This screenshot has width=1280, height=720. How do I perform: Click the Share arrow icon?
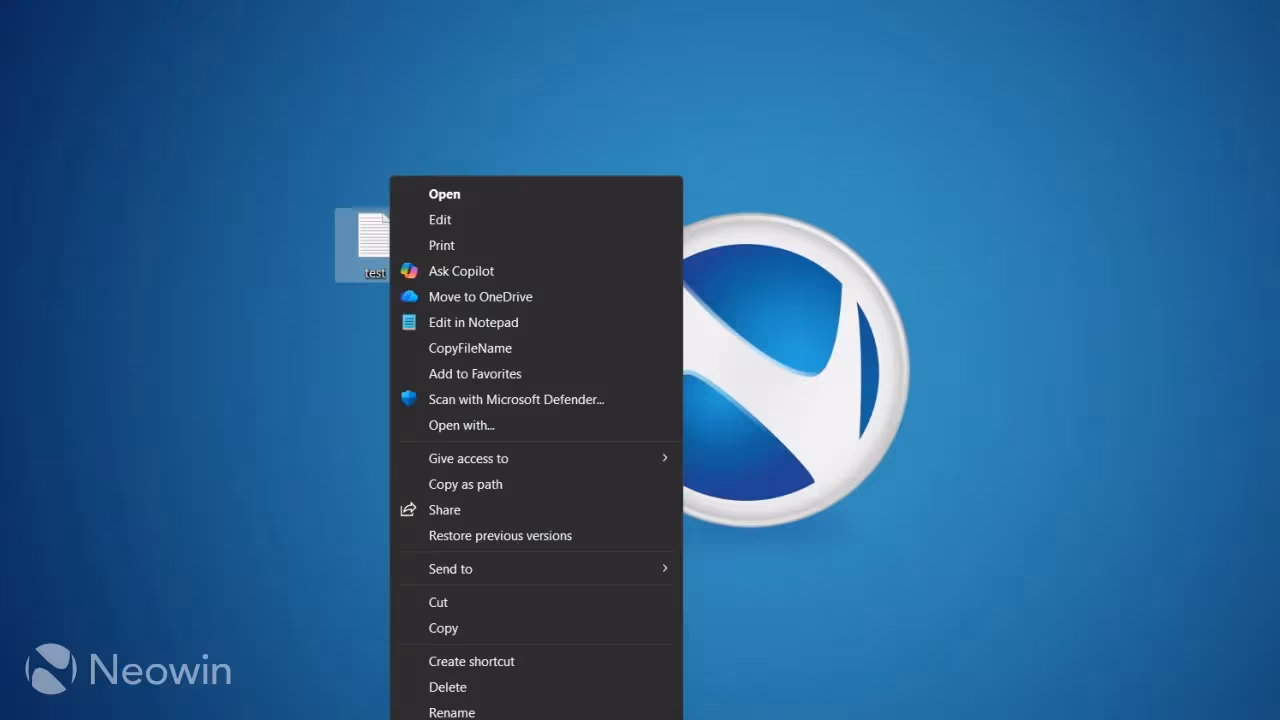[x=408, y=510]
